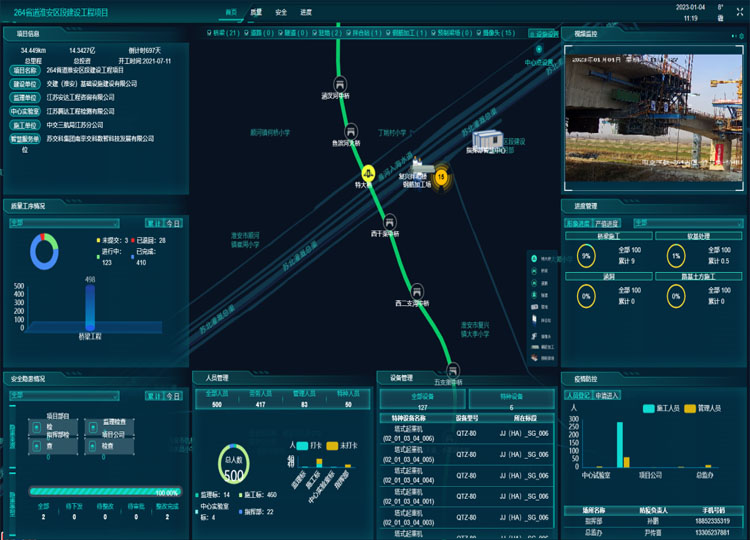Click the 100.00% striped progress bar
Viewport: 750px width, 540px height.
click(x=105, y=492)
